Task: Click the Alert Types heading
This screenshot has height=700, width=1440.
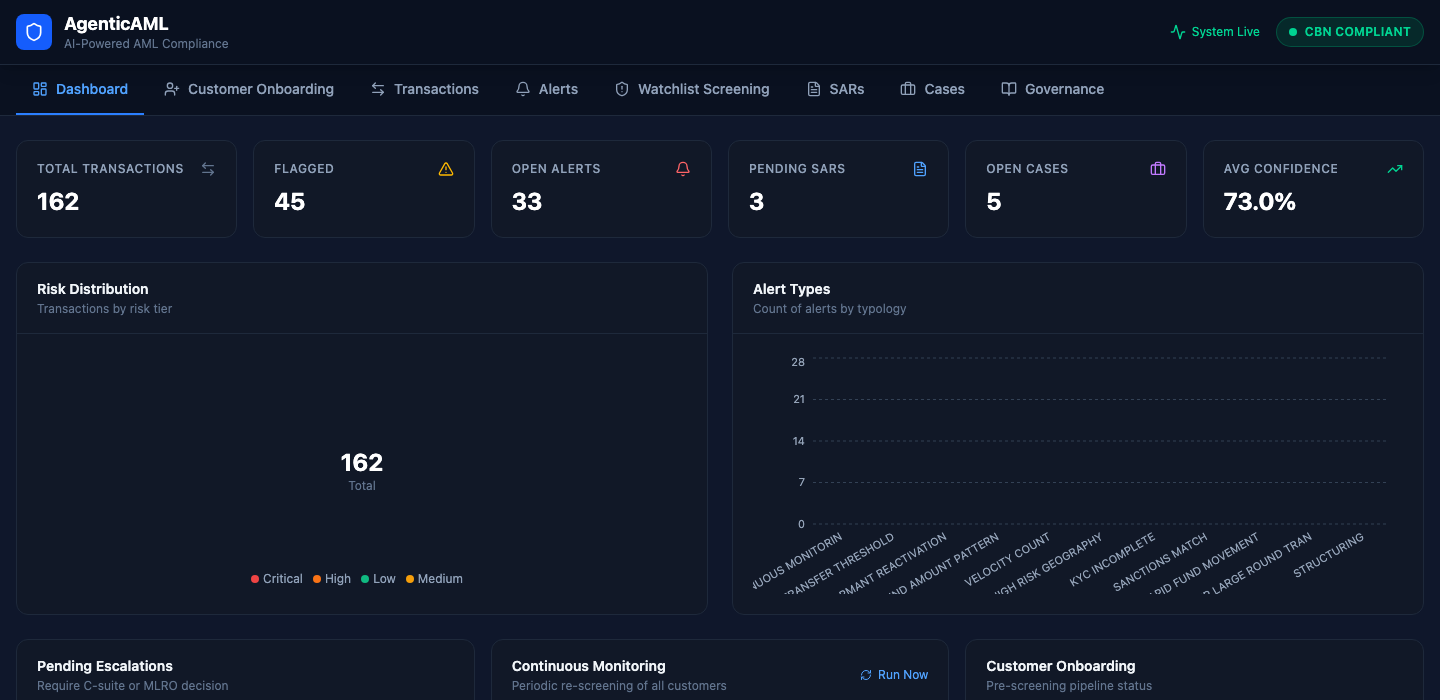Action: (x=792, y=289)
